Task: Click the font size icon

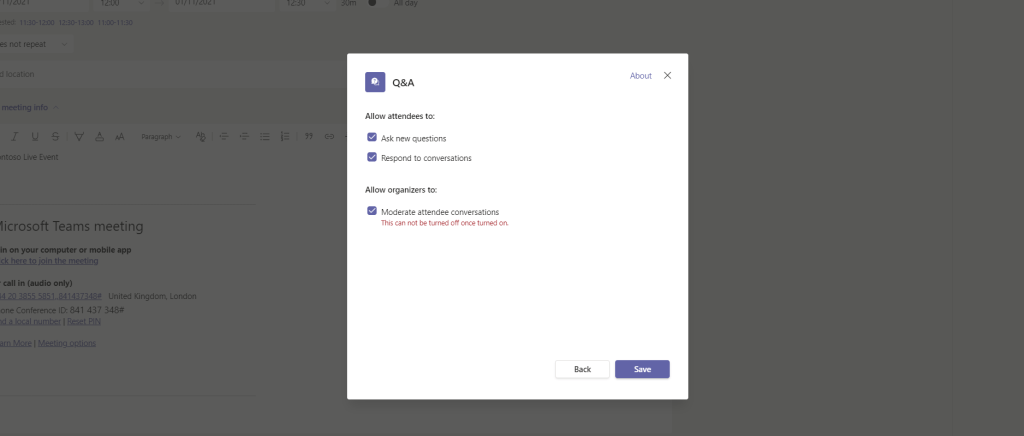Action: pos(119,136)
